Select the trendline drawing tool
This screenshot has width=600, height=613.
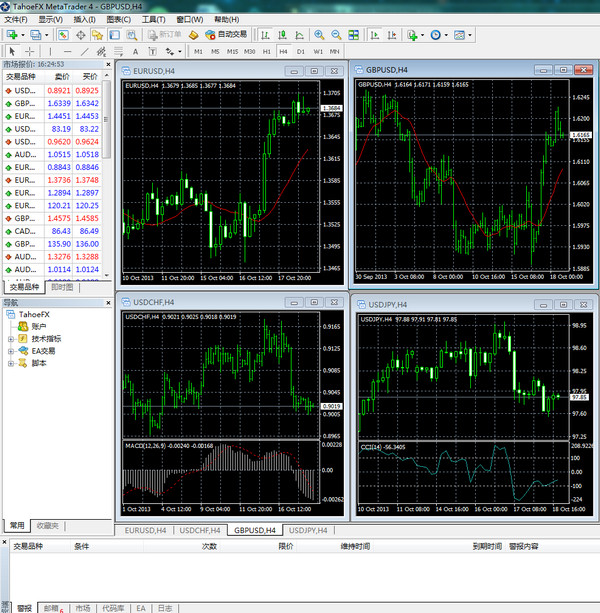coord(84,50)
